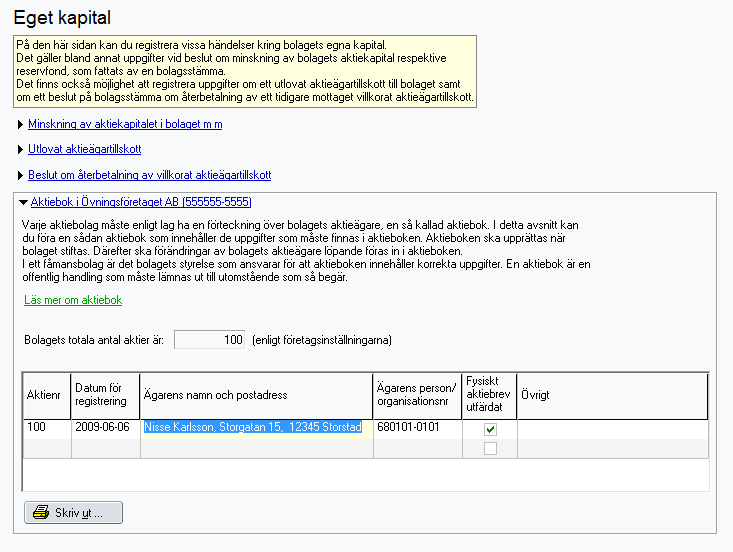Click the label Bolagets totala antal aktier är
Viewport: 733px width, 552px height.
[x=94, y=340]
